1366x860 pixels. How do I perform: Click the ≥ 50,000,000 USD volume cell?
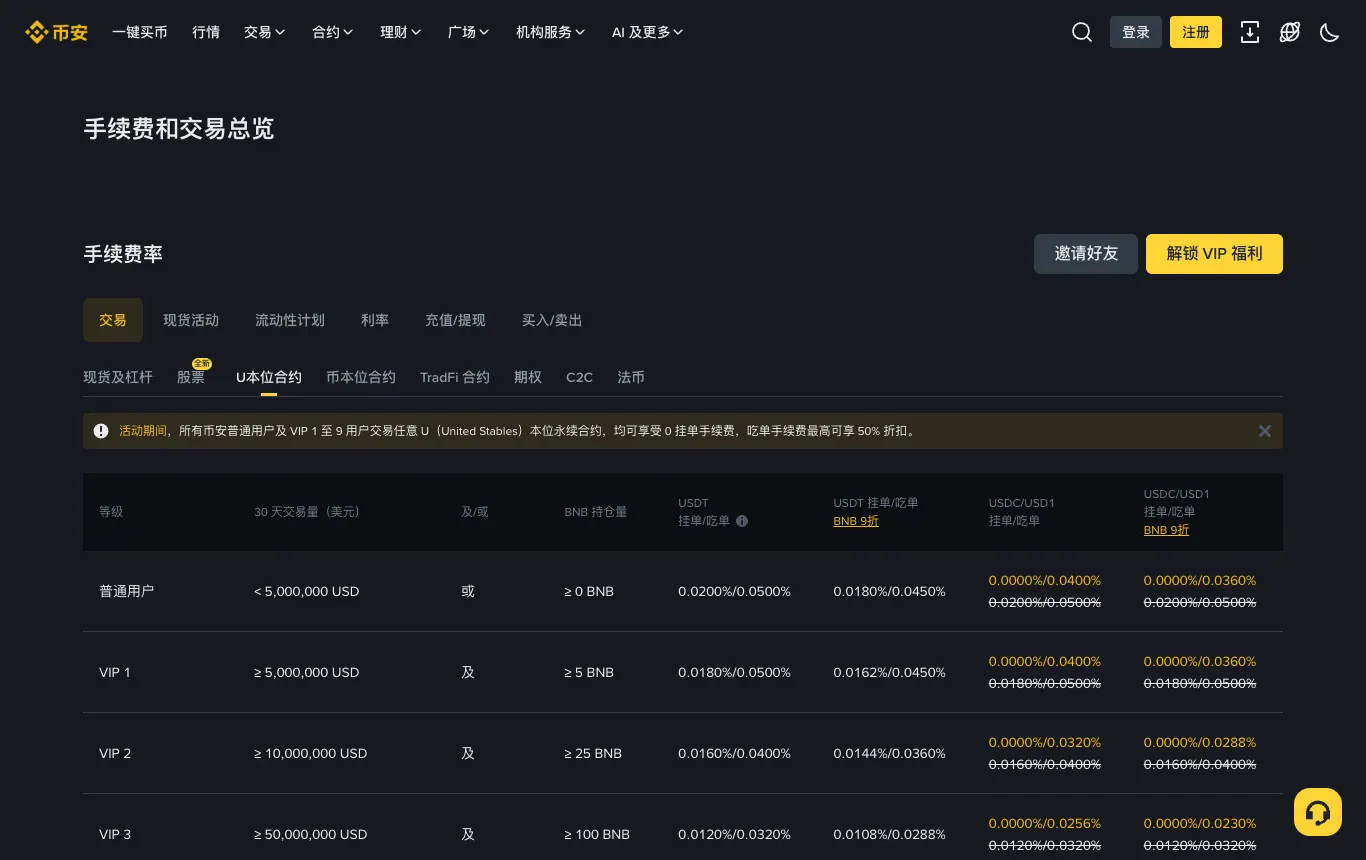pyautogui.click(x=310, y=834)
